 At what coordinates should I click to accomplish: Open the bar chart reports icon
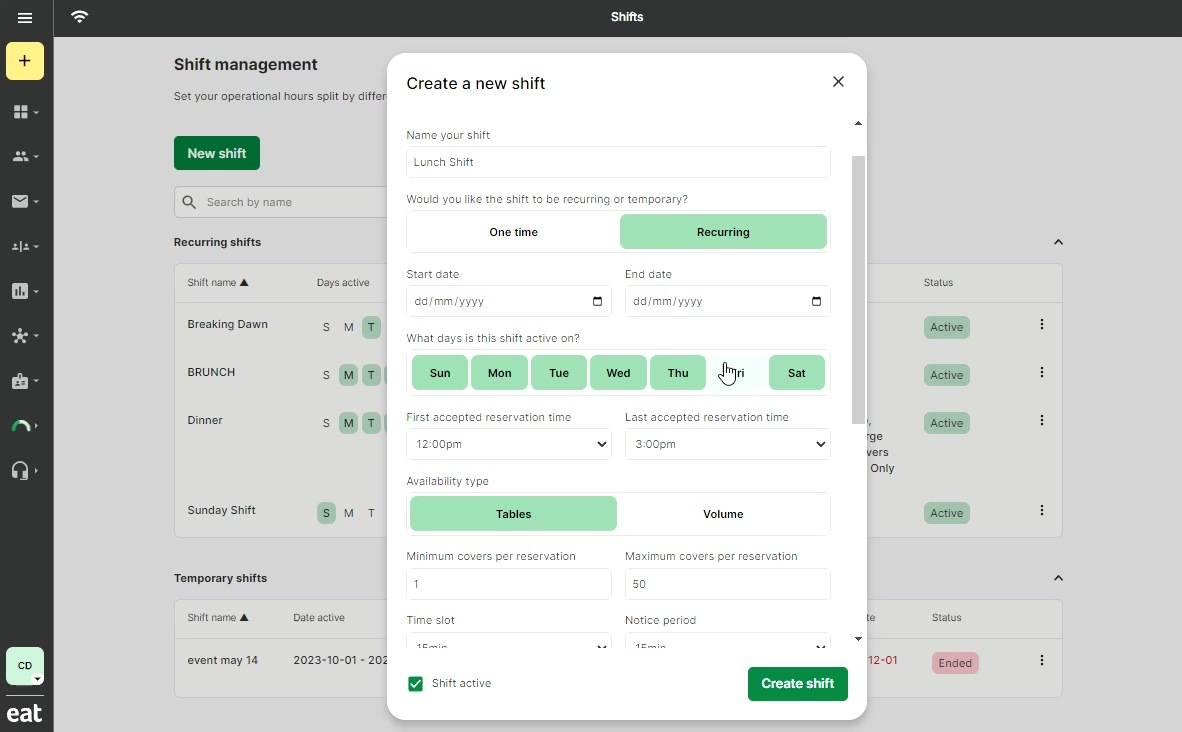tap(21, 291)
